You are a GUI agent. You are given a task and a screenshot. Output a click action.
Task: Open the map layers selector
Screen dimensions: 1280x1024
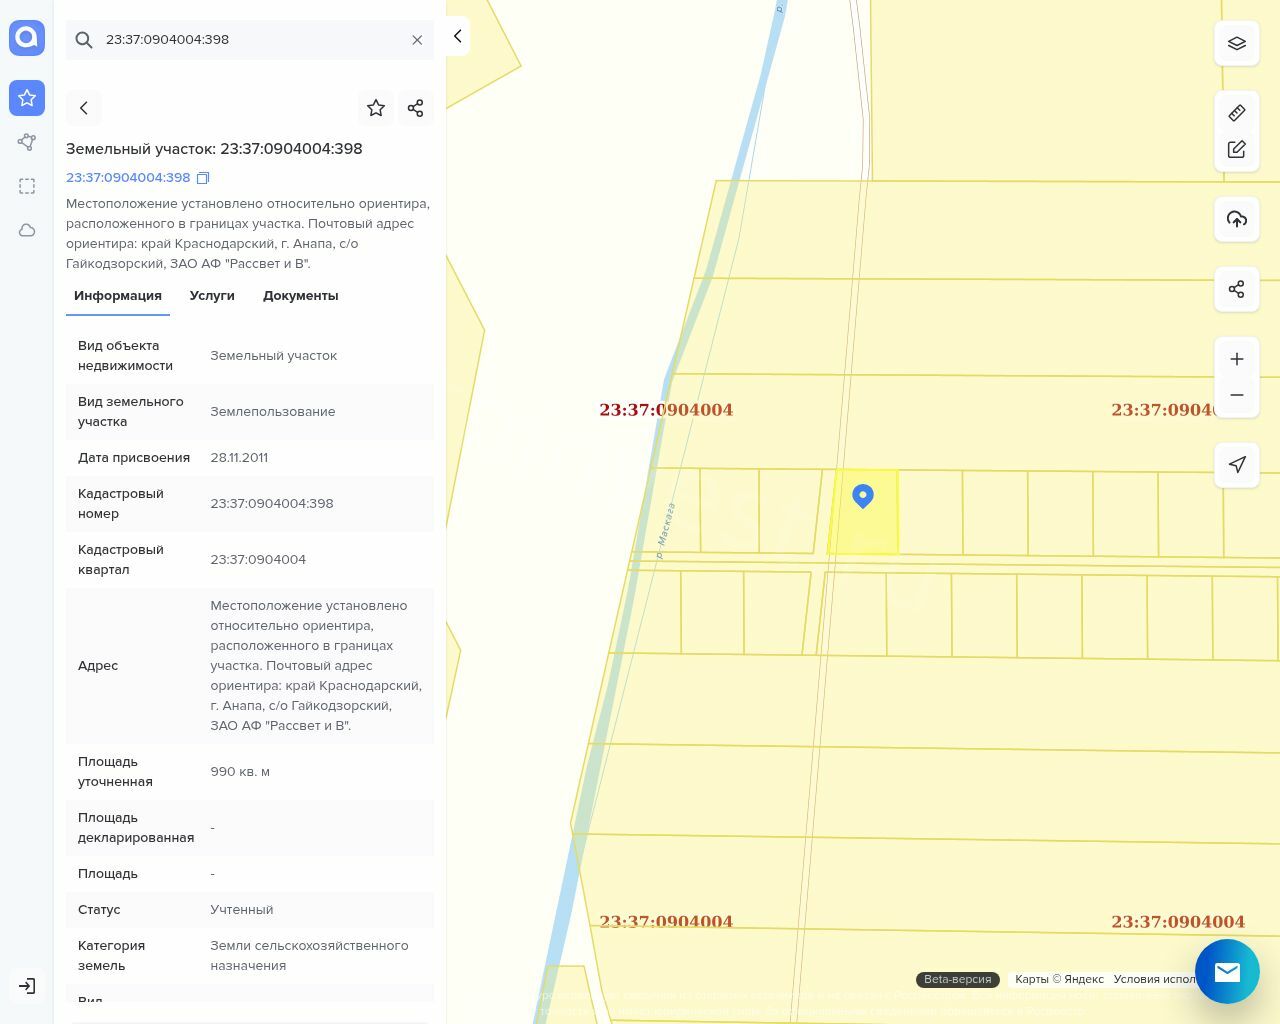1237,44
